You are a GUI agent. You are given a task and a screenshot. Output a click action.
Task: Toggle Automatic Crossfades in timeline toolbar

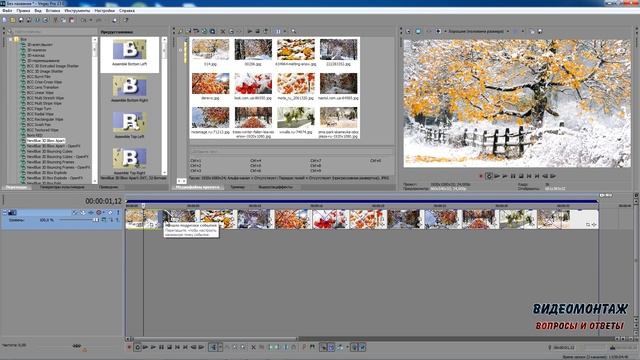pyautogui.click(x=331, y=347)
